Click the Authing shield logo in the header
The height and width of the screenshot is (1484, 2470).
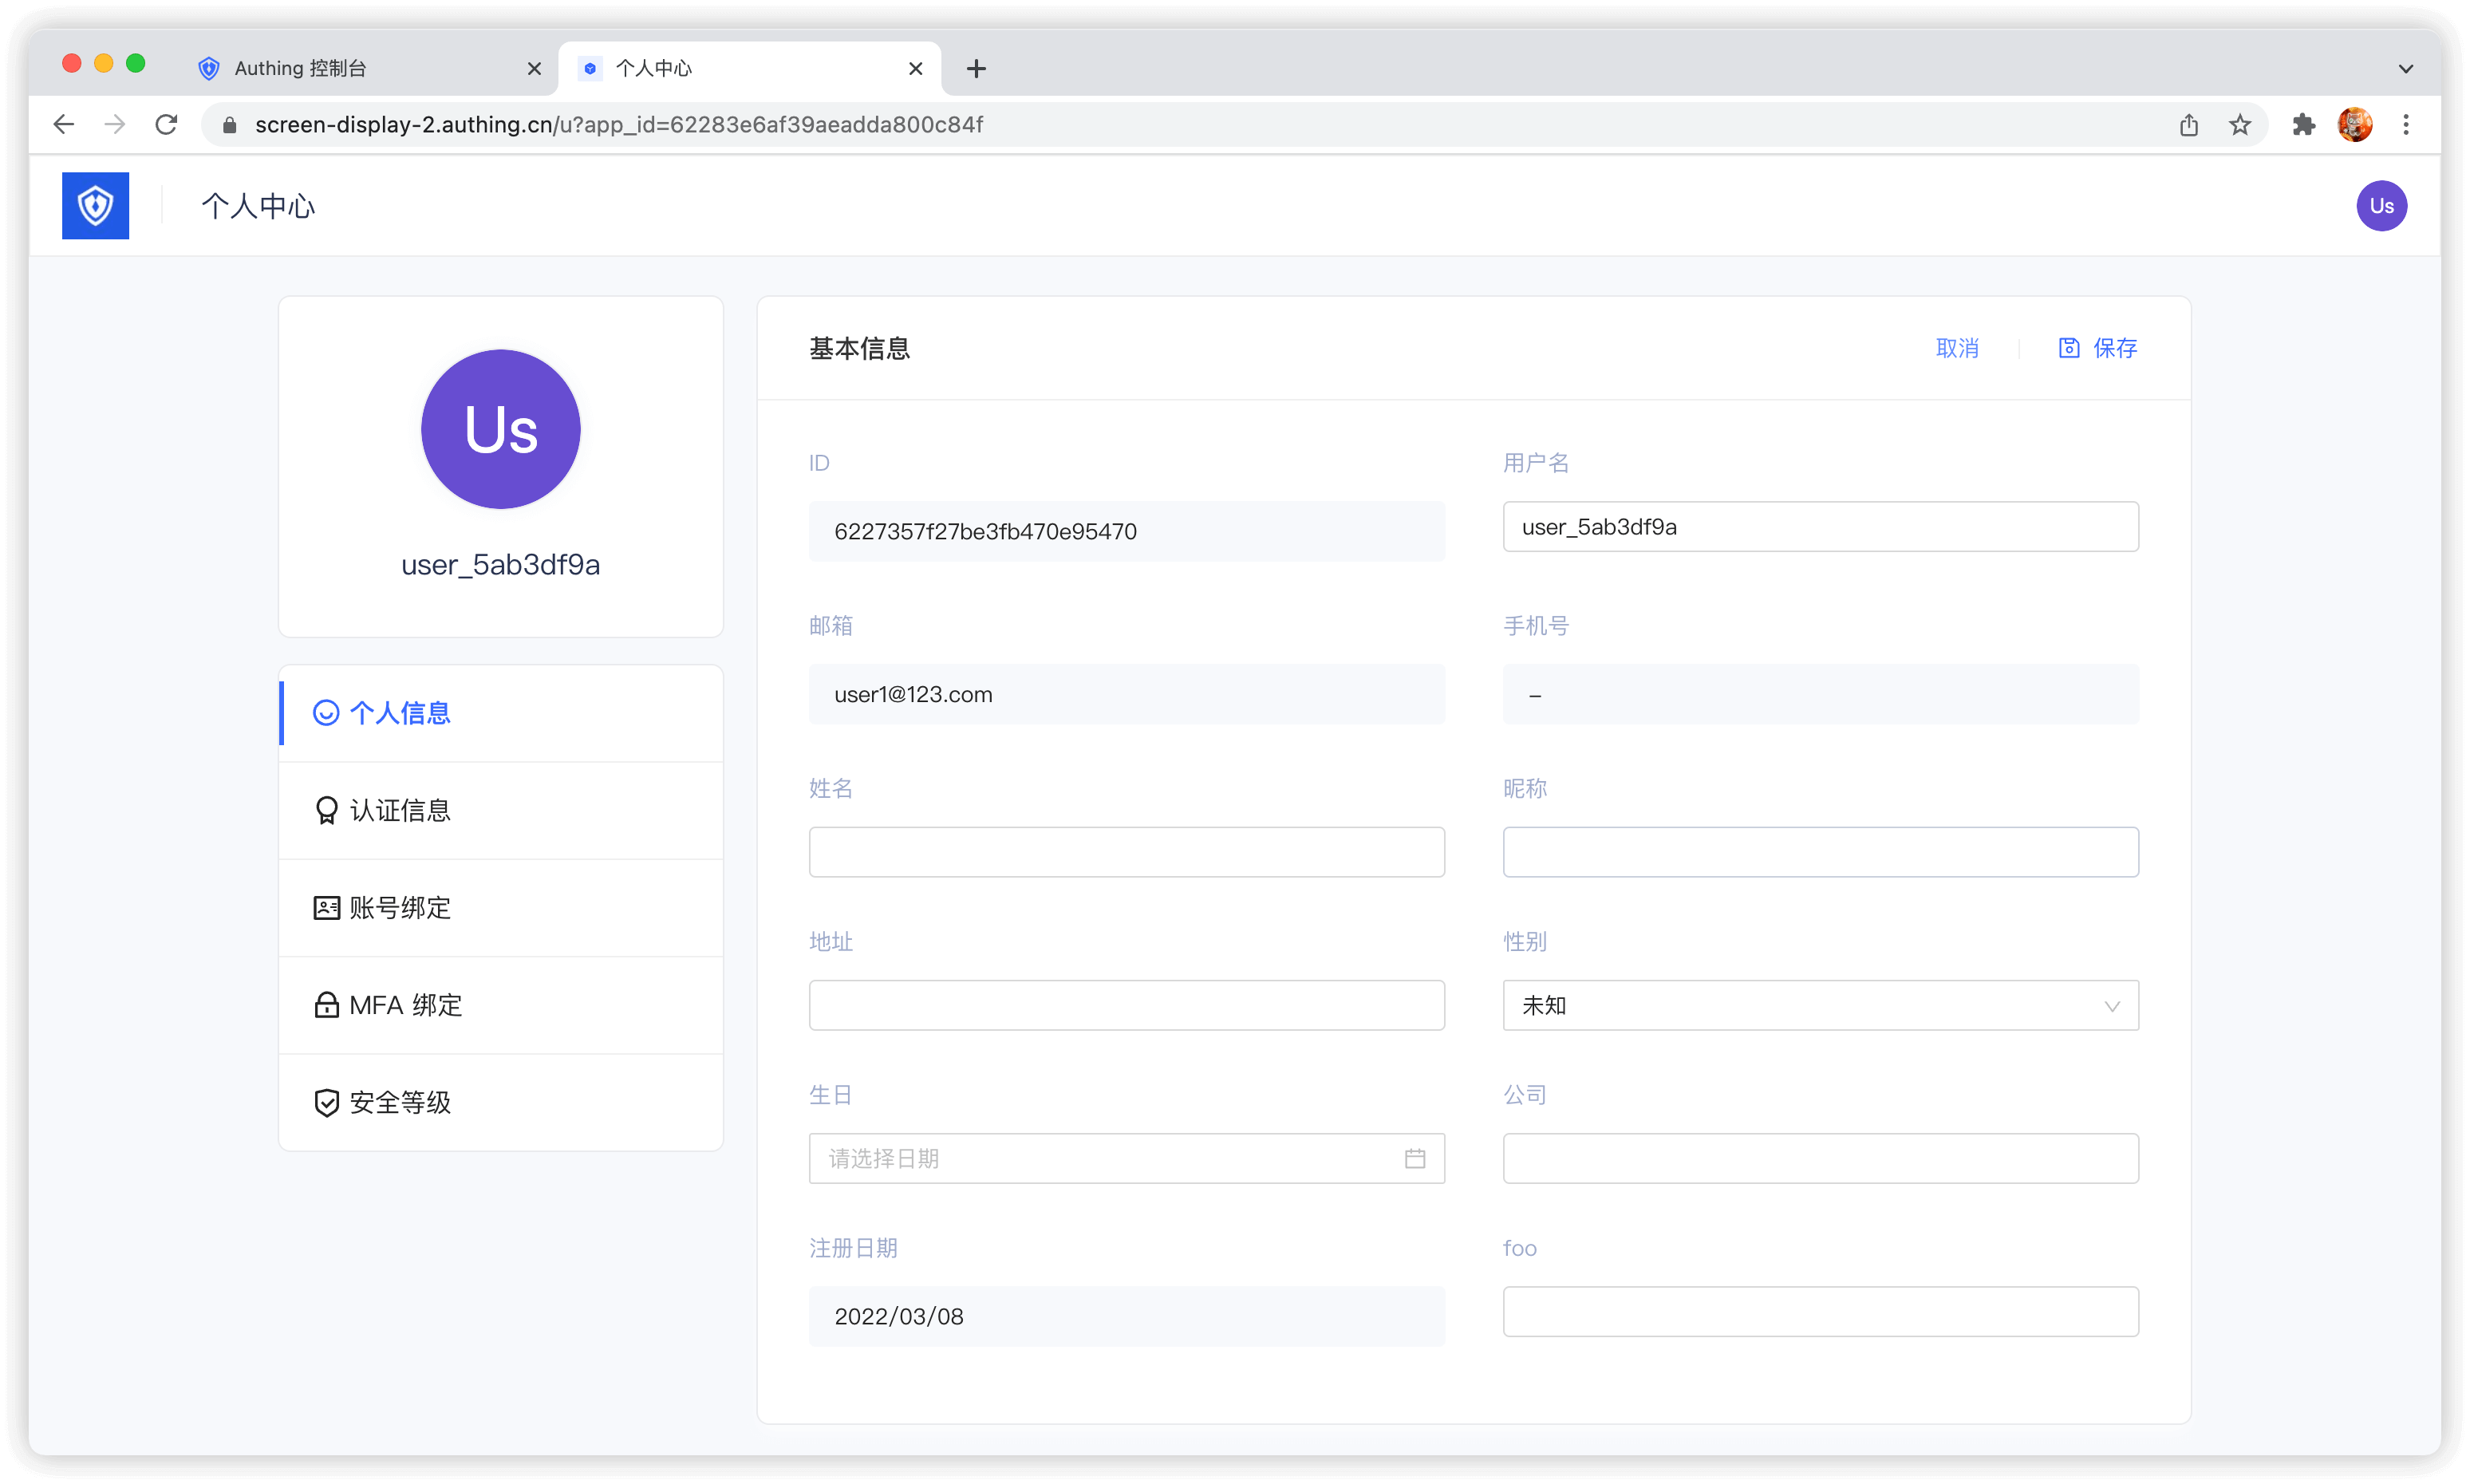(x=95, y=206)
